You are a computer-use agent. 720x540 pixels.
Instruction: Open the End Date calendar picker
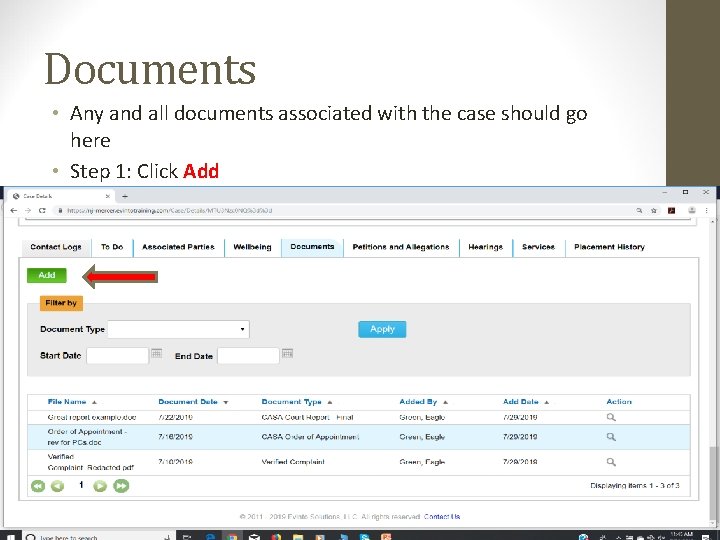287,353
